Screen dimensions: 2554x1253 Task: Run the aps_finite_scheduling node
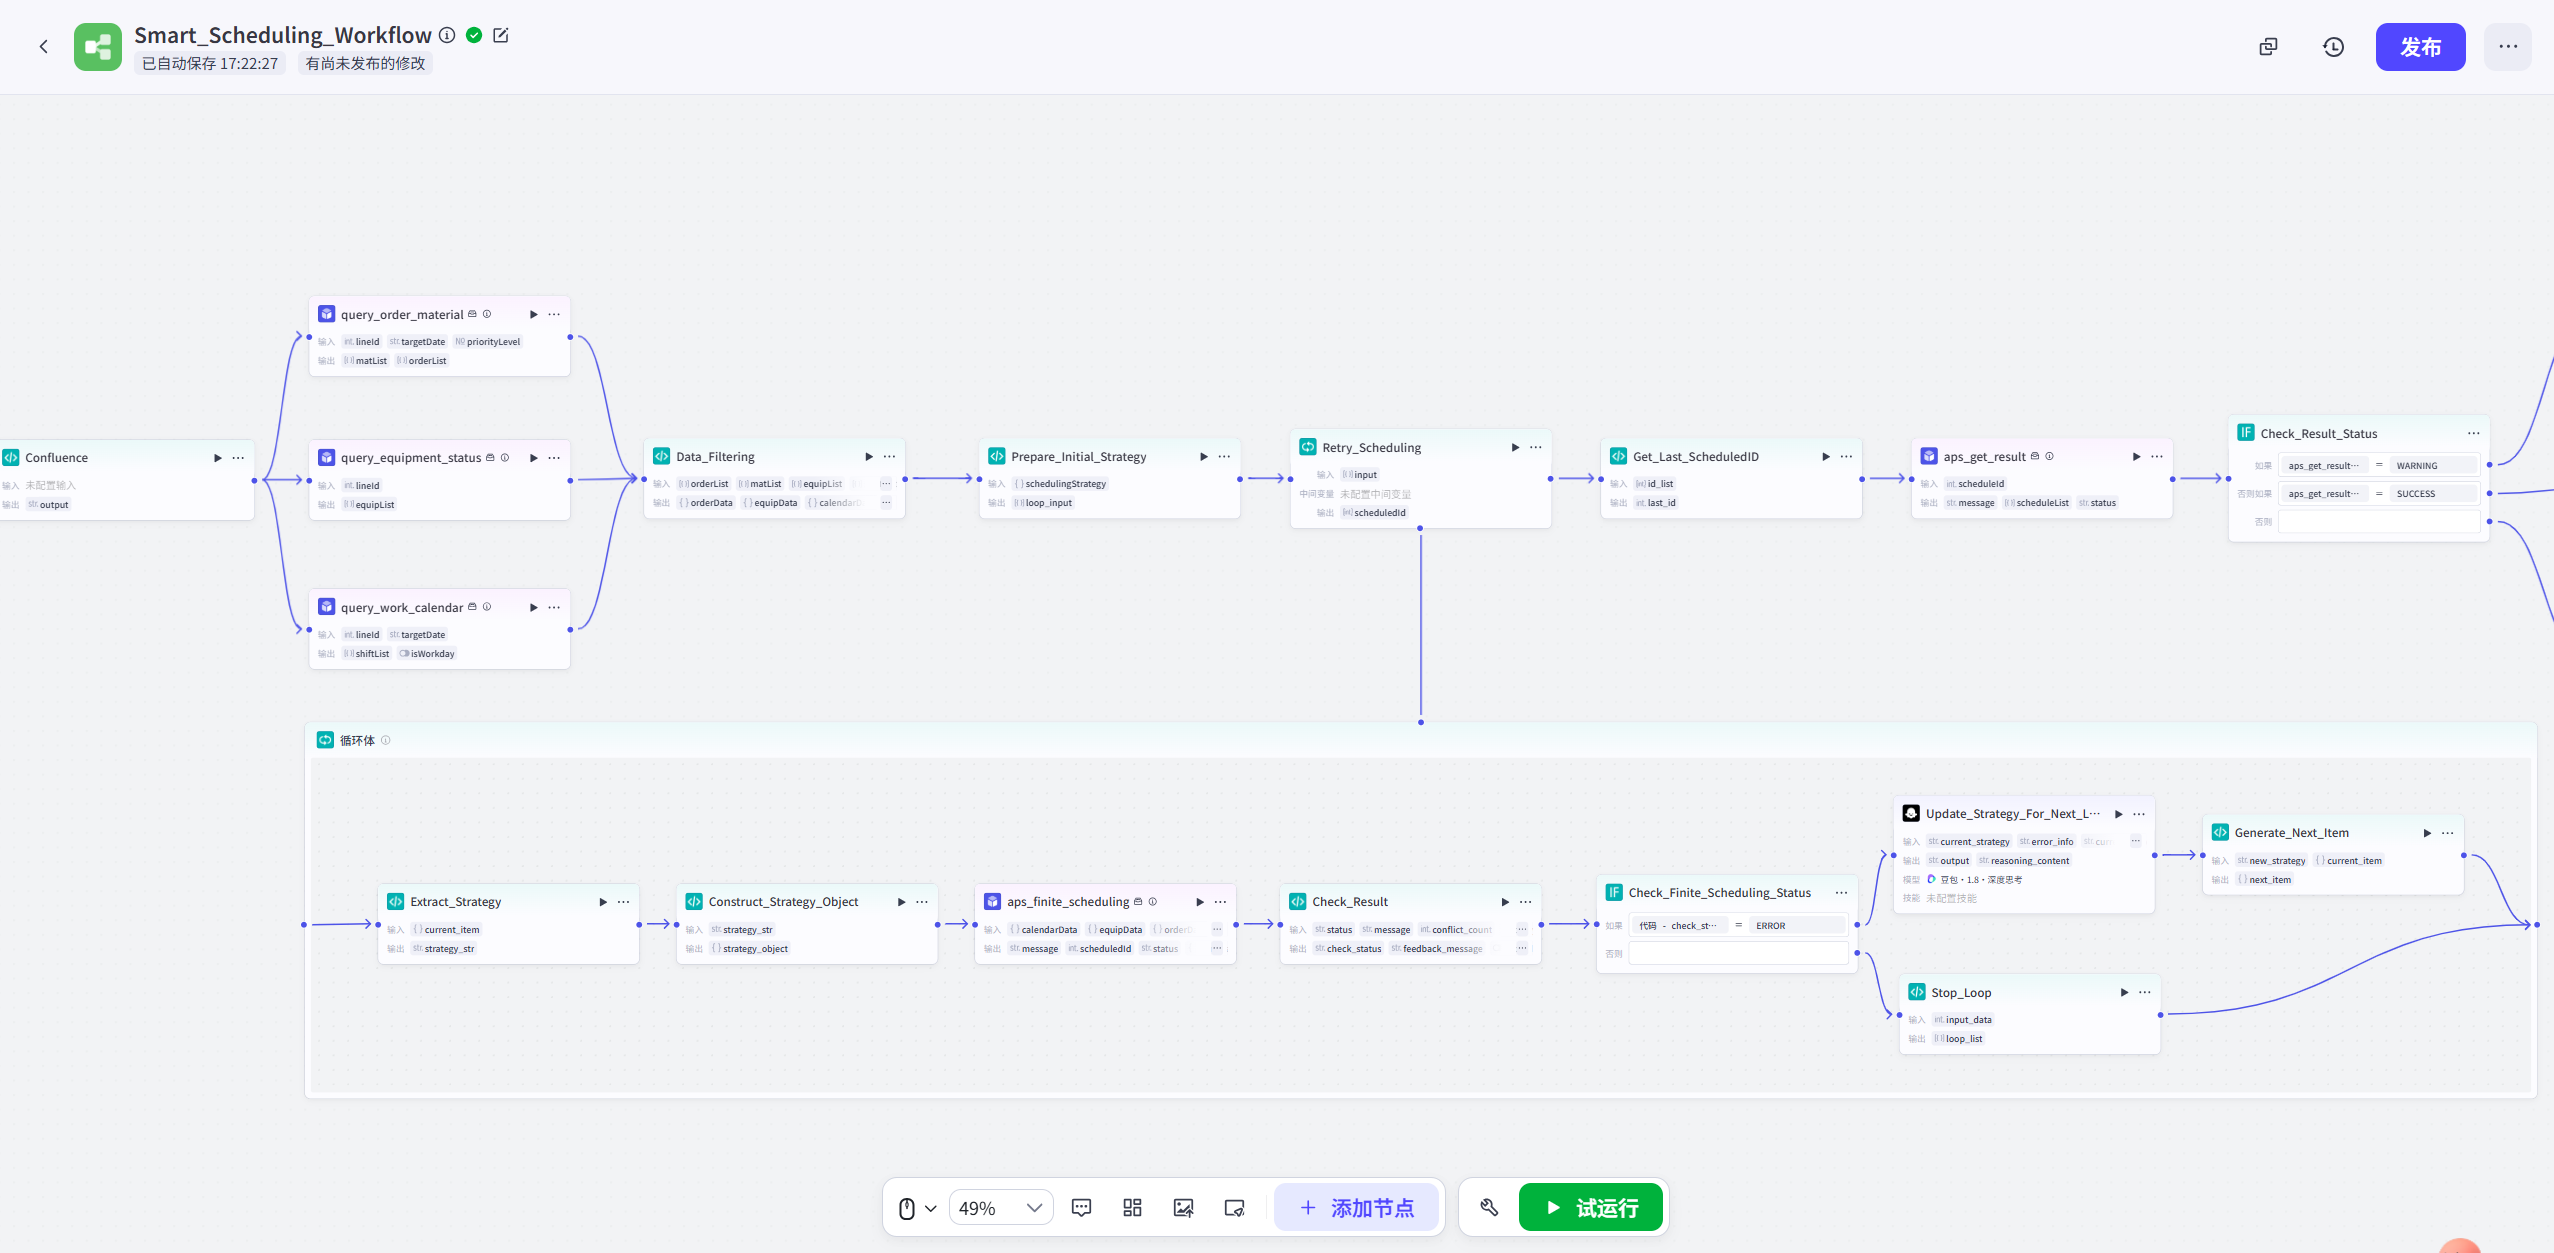coord(1200,902)
